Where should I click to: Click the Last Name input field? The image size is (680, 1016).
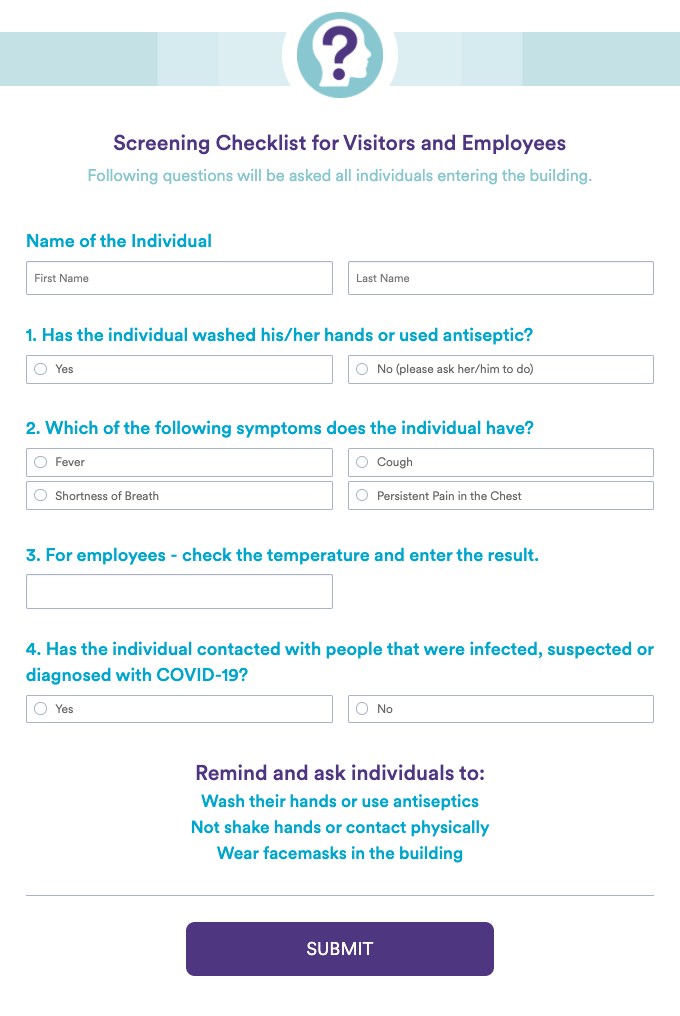[500, 278]
